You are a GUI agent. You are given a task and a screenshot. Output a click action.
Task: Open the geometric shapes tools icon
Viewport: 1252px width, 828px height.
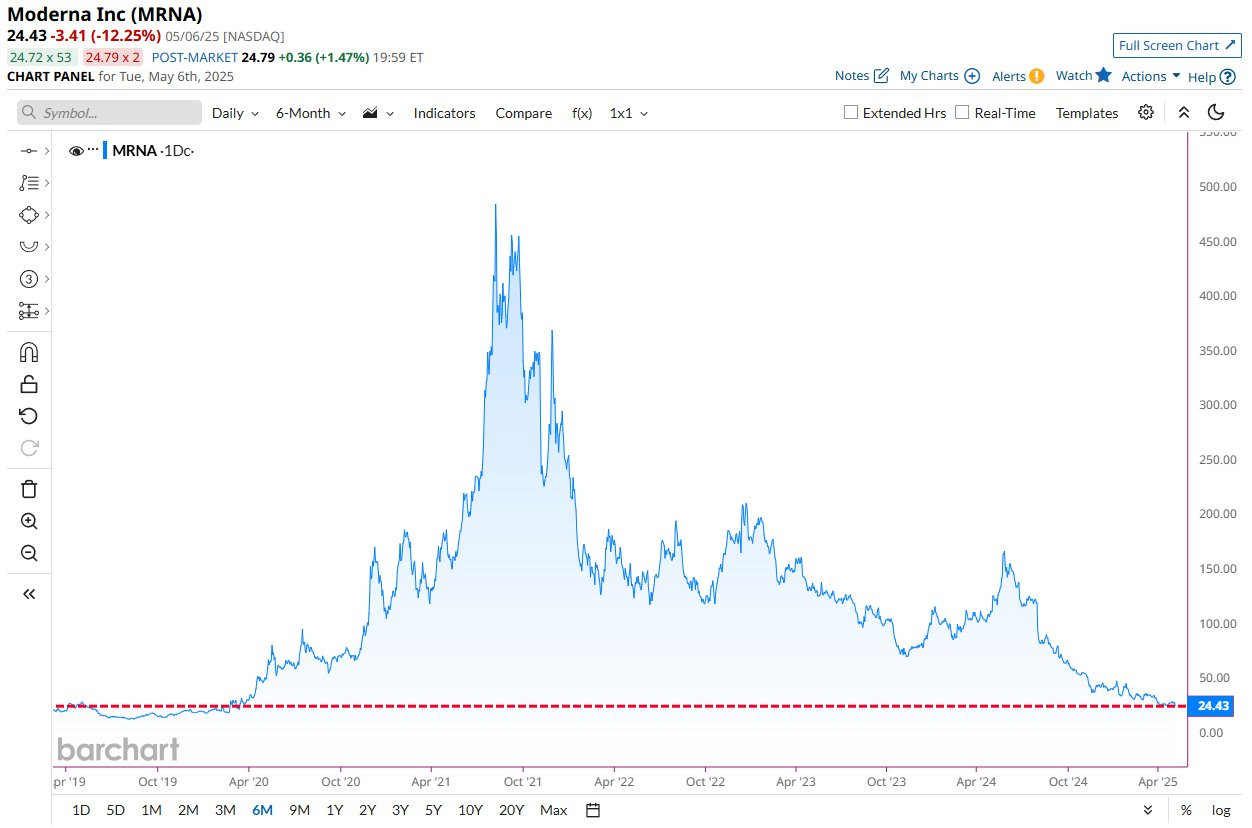(29, 215)
